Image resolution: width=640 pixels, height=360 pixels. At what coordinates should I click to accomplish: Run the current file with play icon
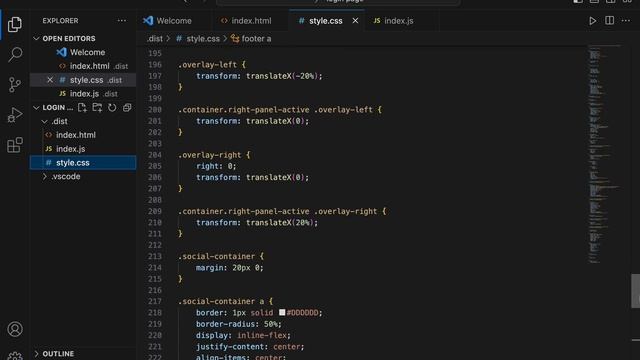pyautogui.click(x=592, y=21)
